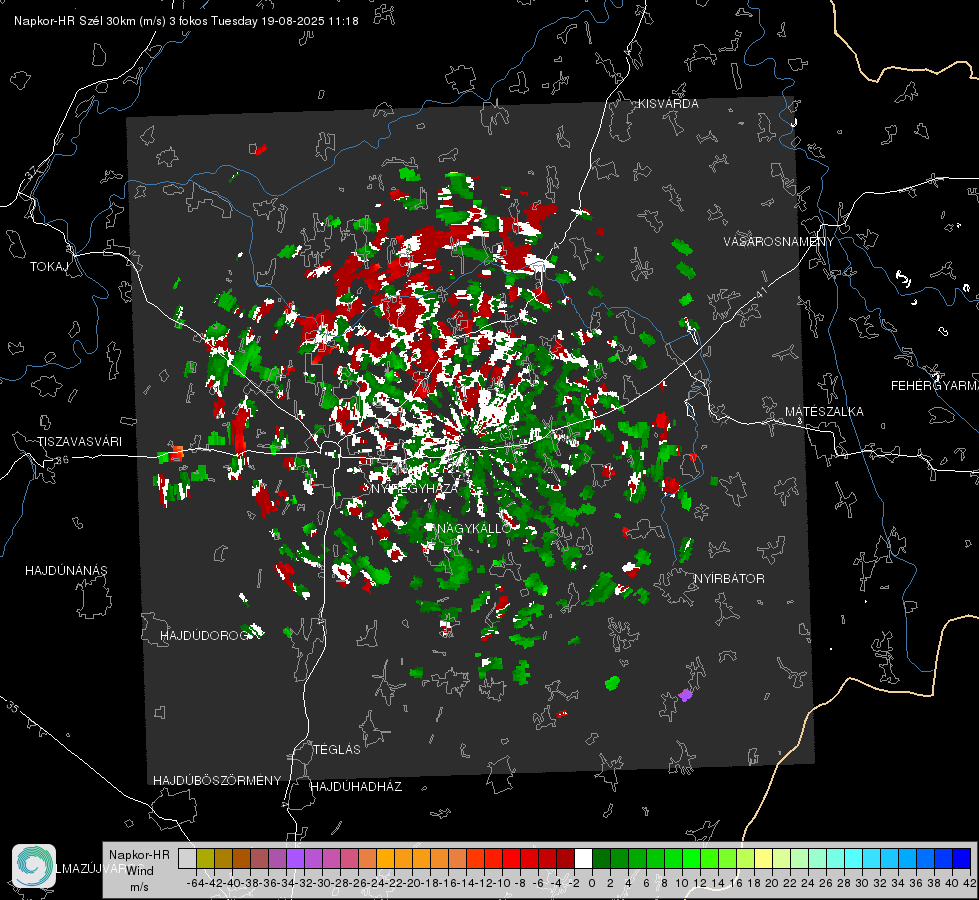Select the MÁTÉSZALKA city label

[x=824, y=412]
